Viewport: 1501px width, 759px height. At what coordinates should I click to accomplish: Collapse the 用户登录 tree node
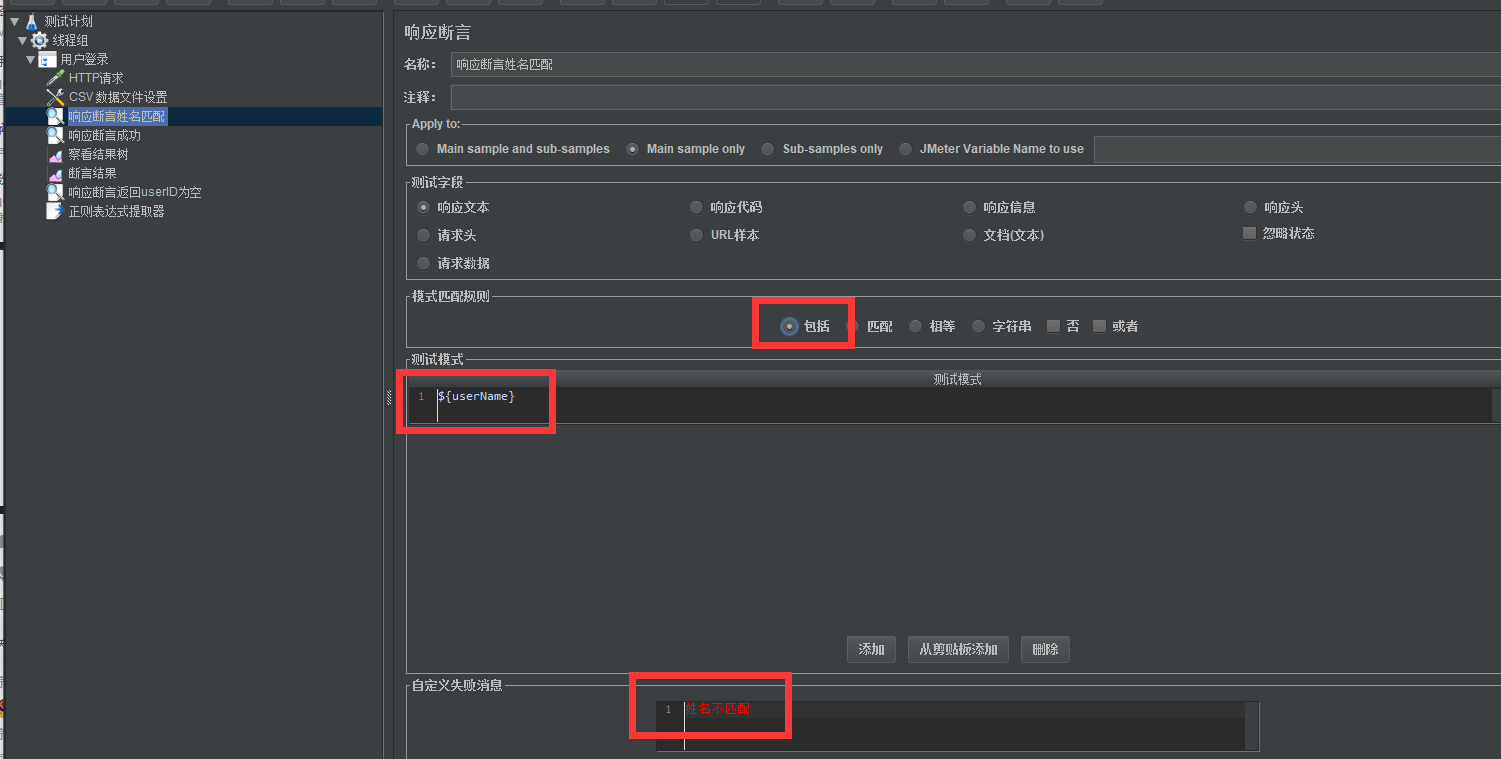[33, 58]
